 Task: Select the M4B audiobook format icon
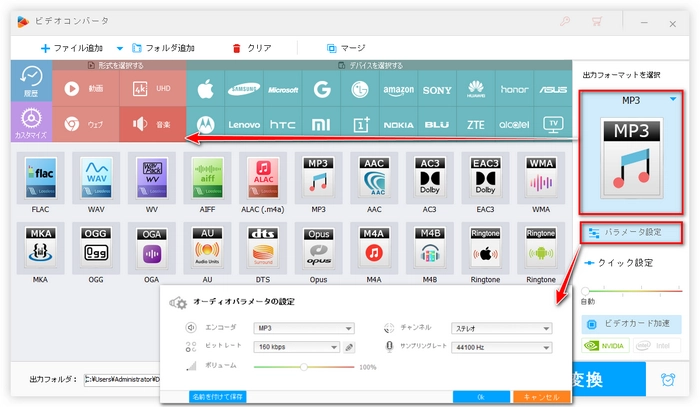click(x=430, y=248)
